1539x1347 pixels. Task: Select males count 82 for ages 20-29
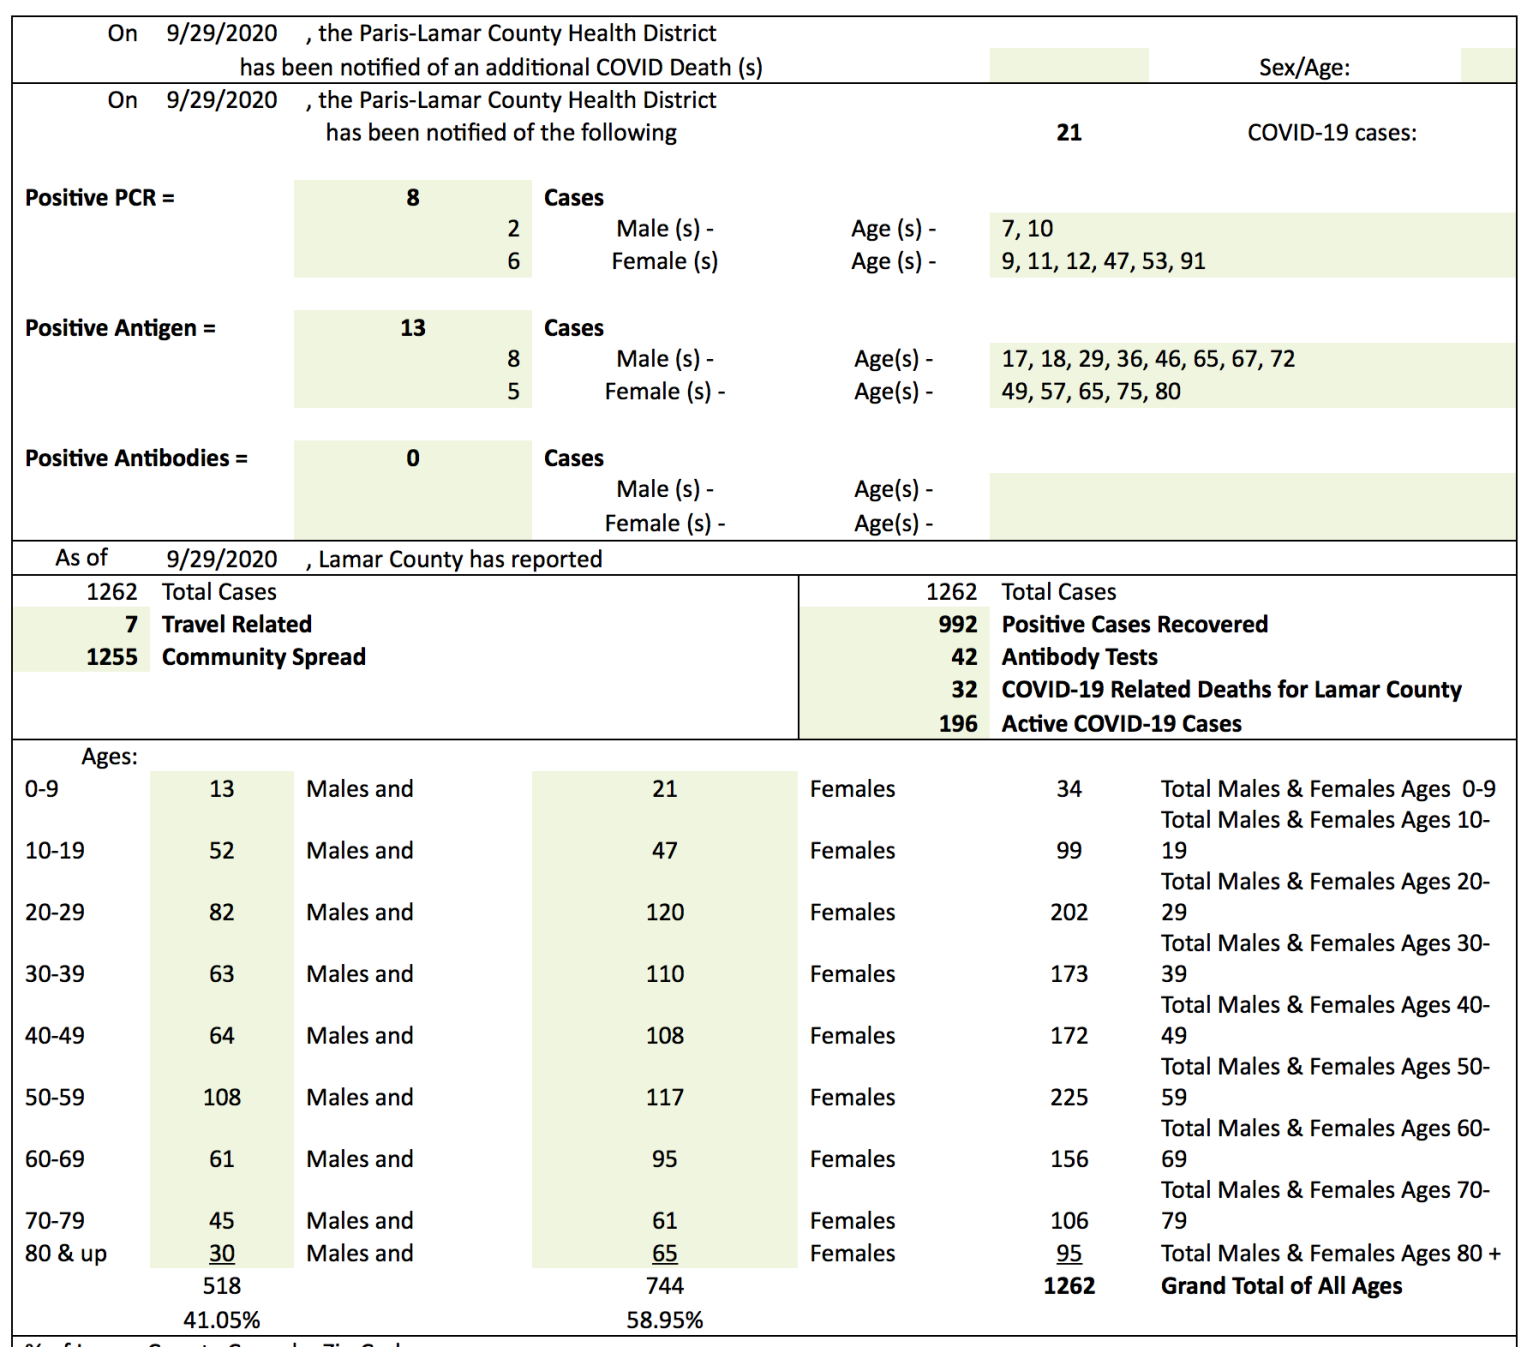click(x=222, y=912)
